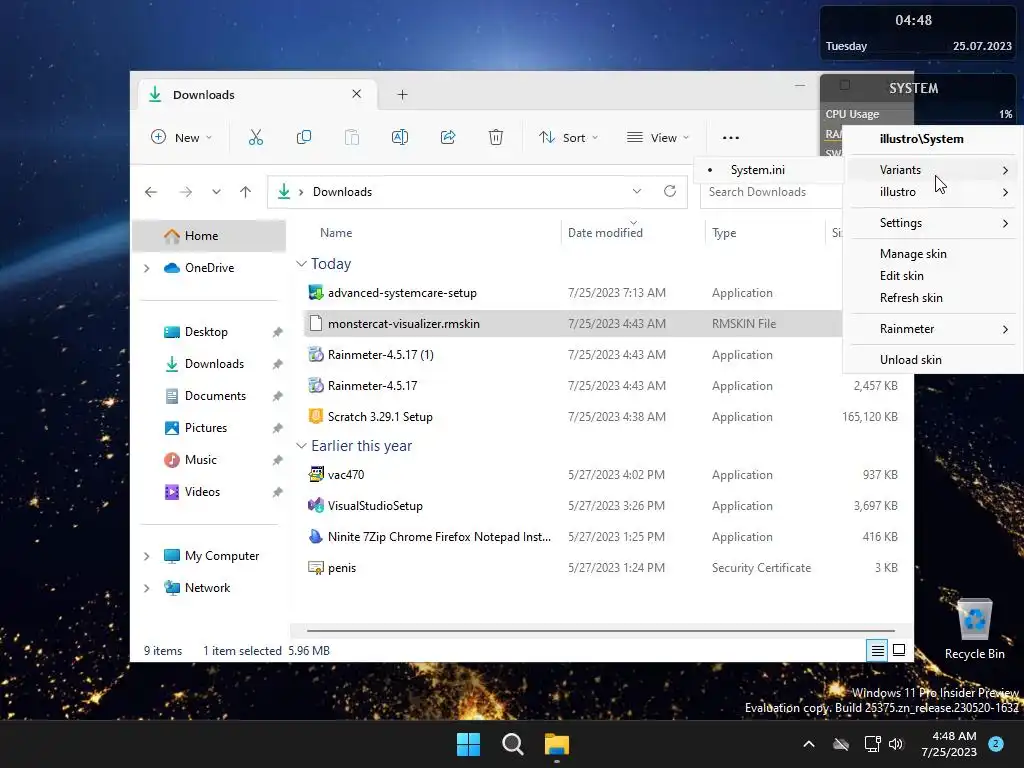Click the horizontal scrollbar in file list
The width and height of the screenshot is (1024, 768).
(600, 631)
